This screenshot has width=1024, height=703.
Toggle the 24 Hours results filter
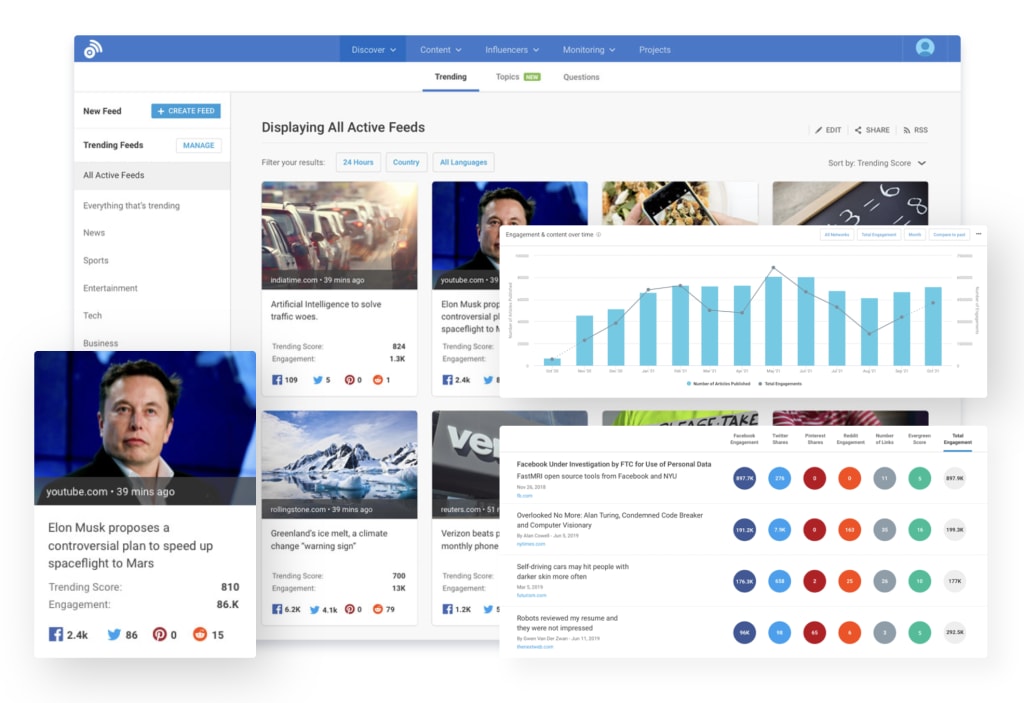tap(358, 162)
